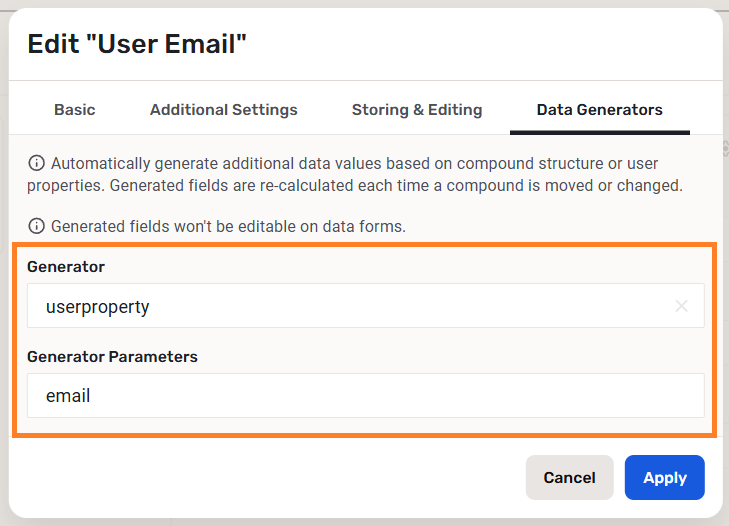Click the "userproperty" value in Generator

(98, 307)
